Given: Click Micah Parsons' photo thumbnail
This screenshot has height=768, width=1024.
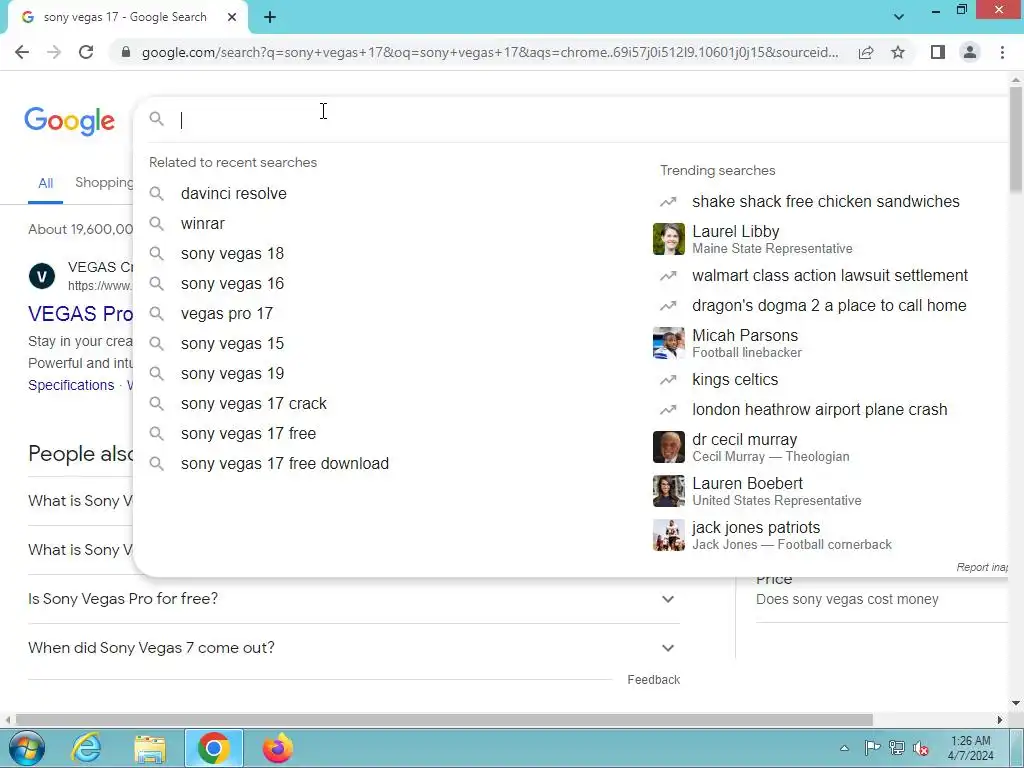Looking at the screenshot, I should (x=669, y=343).
